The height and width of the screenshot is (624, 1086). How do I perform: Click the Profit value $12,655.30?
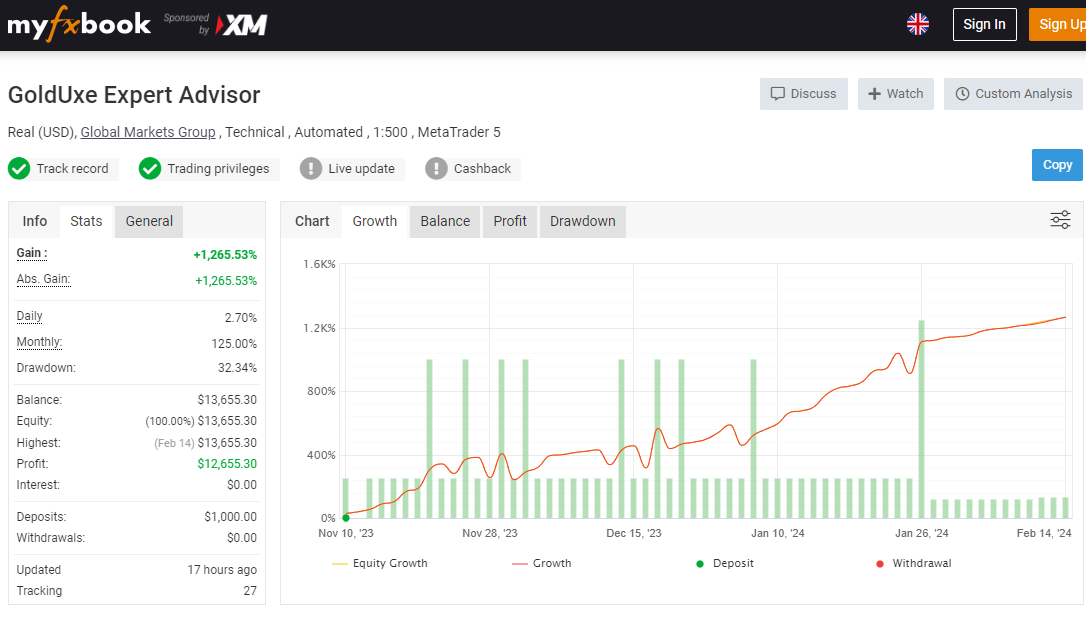pyautogui.click(x=227, y=464)
